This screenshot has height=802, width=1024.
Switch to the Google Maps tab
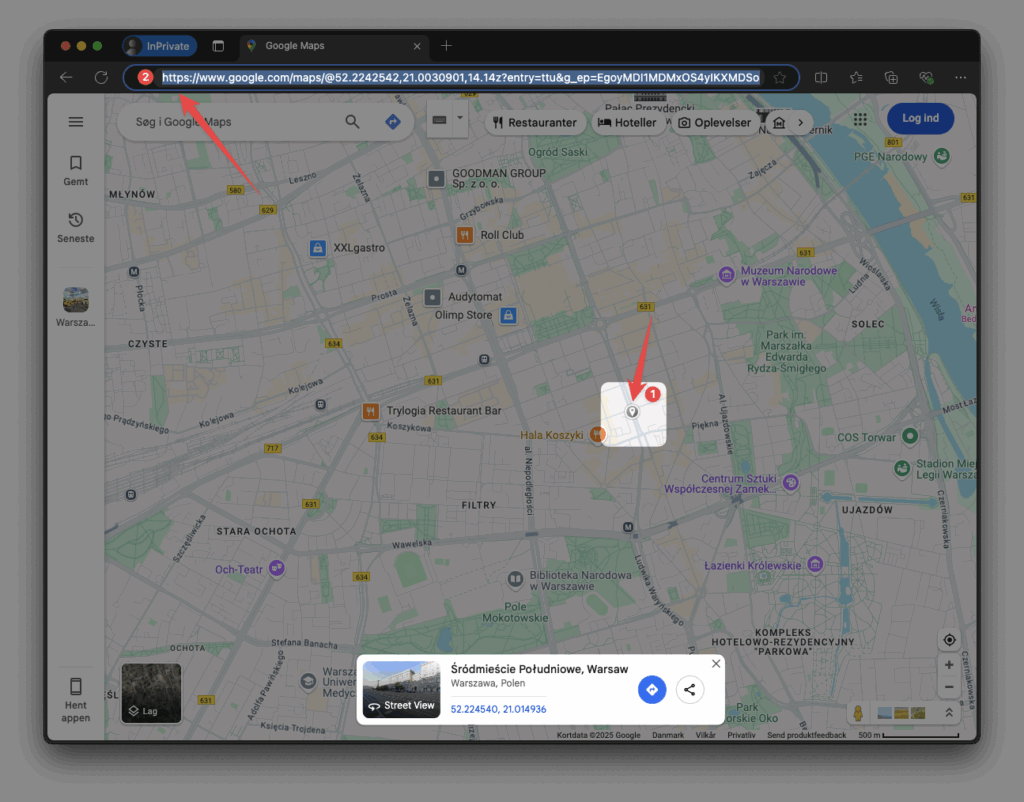(334, 46)
